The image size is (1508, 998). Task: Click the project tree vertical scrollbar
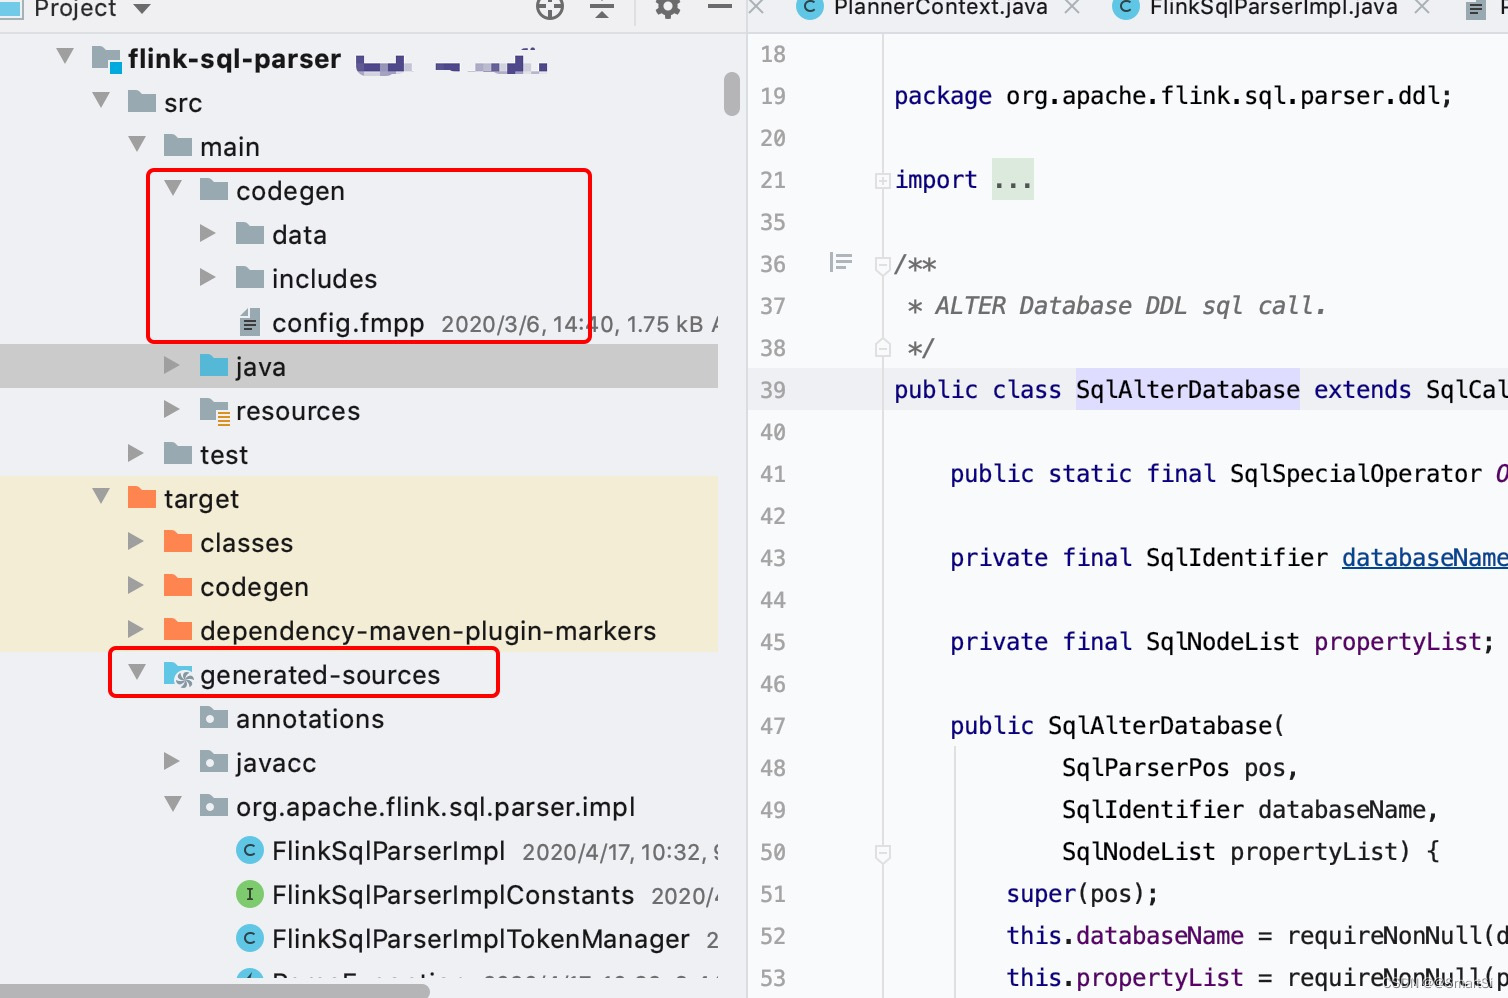click(x=732, y=94)
